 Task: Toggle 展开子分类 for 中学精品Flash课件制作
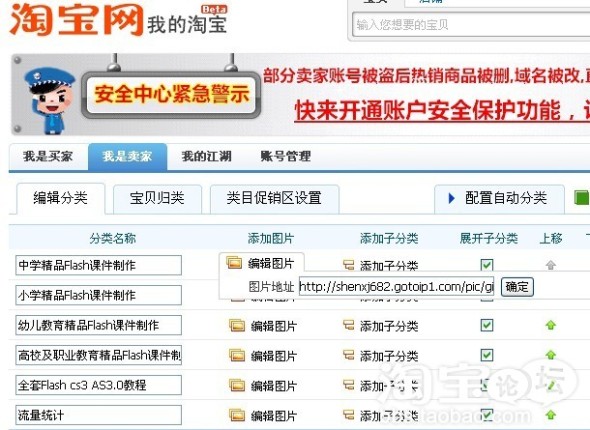487,265
